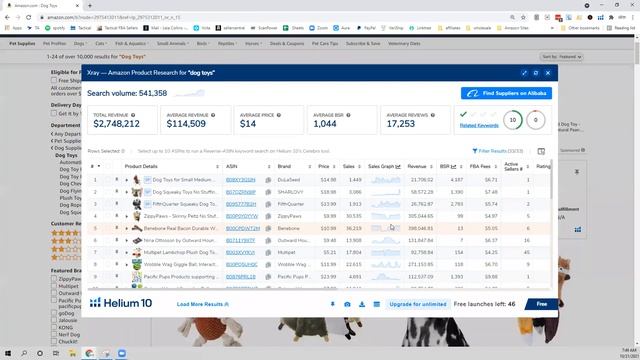
Task: Select 4 stars & up rating filter
Action: (65, 233)
